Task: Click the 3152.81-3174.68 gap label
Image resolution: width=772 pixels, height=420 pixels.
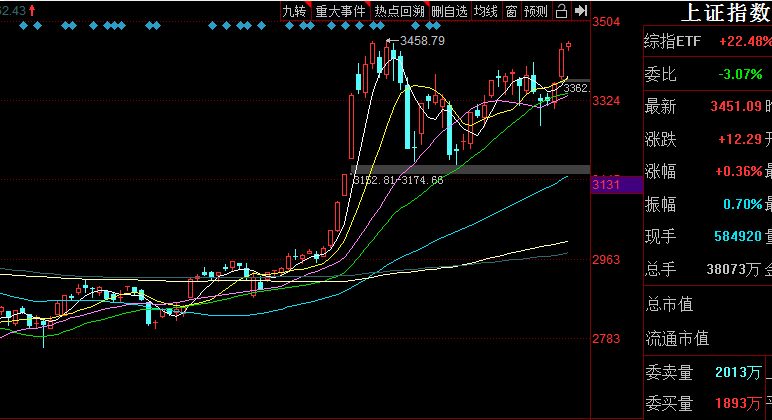Action: (x=398, y=180)
